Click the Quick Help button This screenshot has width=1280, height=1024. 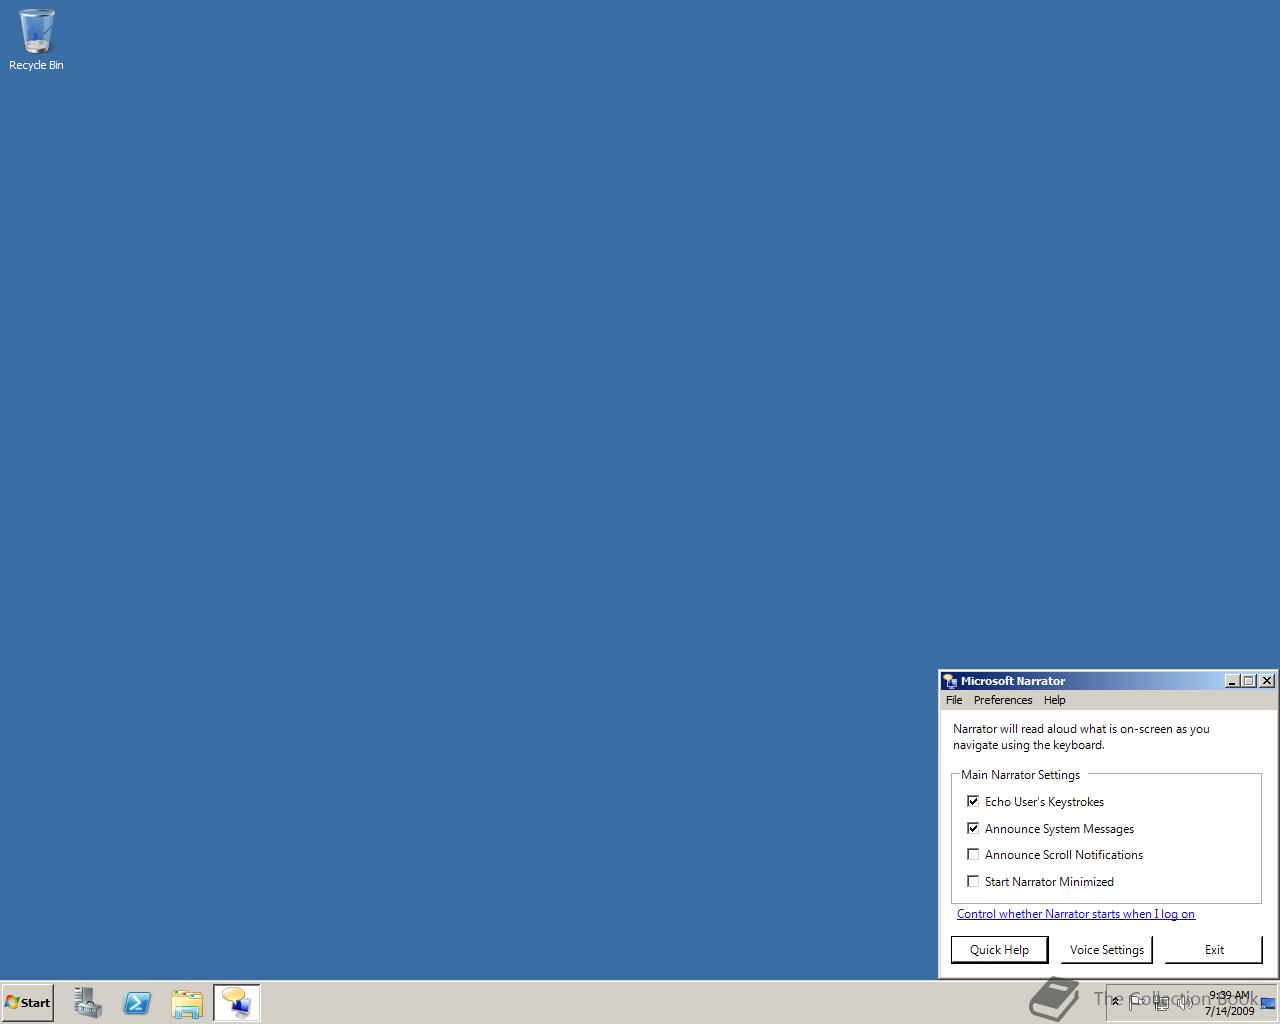(999, 950)
